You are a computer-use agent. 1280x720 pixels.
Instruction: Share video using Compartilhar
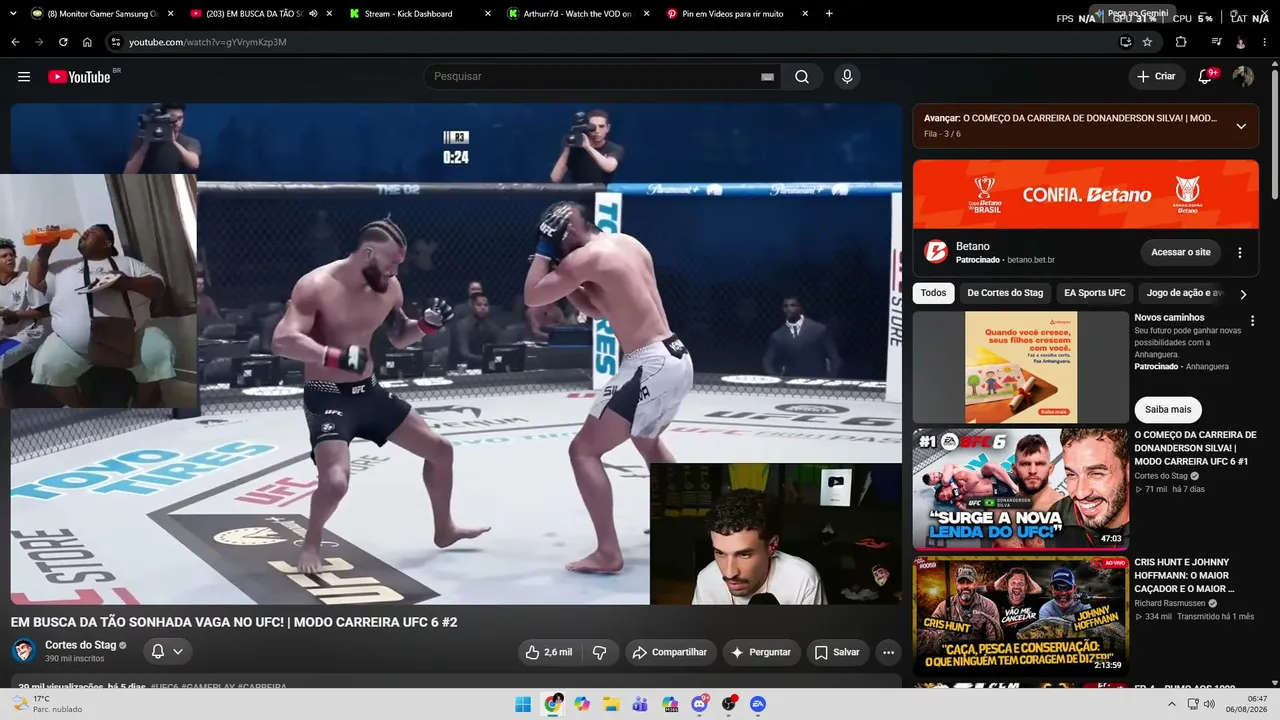(x=671, y=652)
